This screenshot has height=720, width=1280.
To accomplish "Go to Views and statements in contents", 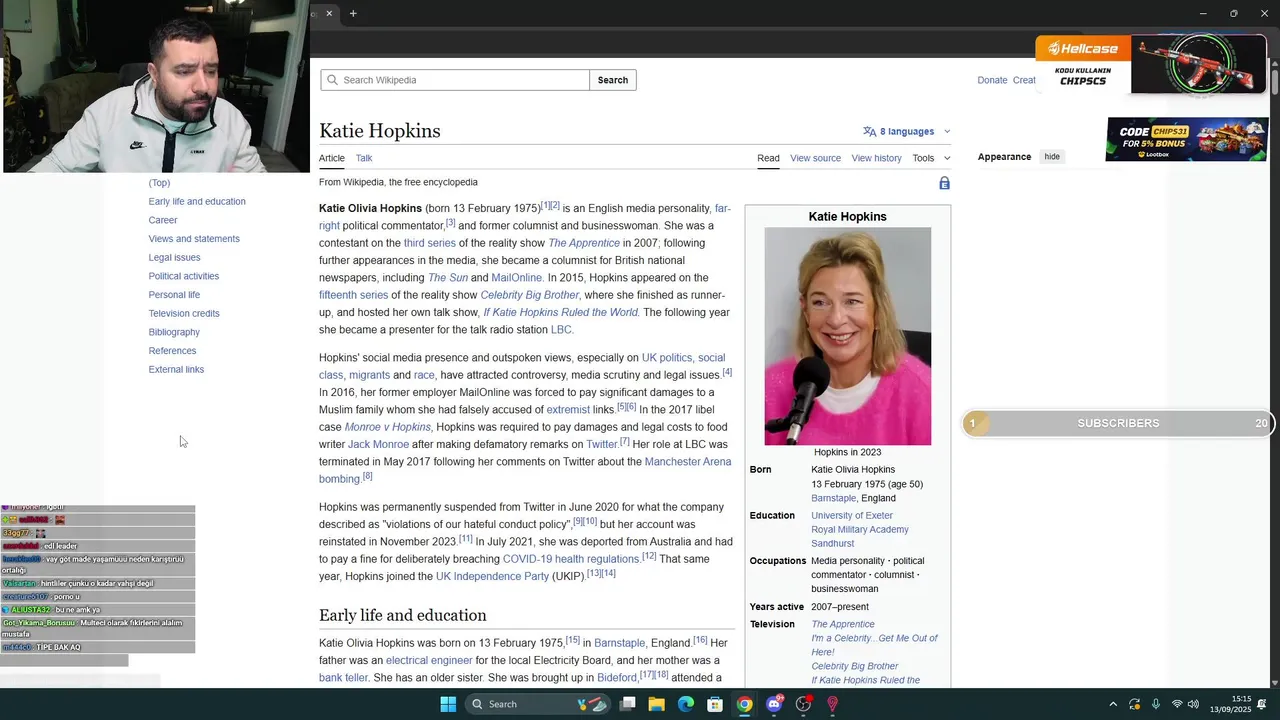I will 194,239.
